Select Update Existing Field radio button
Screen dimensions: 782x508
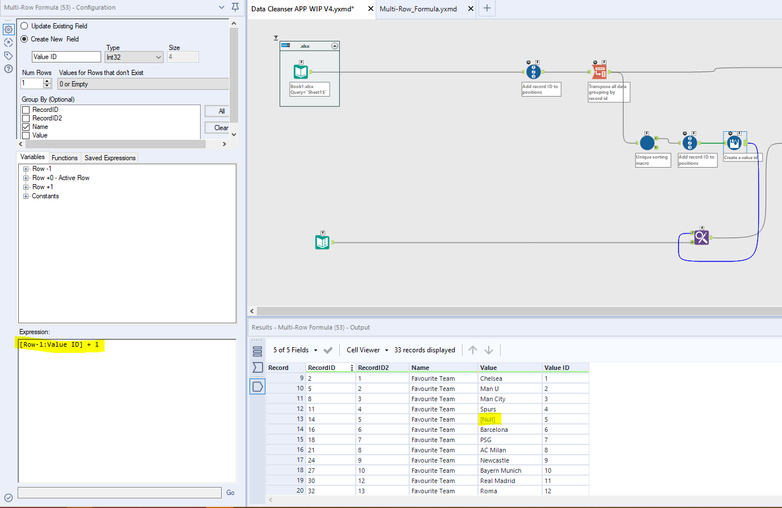[x=25, y=25]
